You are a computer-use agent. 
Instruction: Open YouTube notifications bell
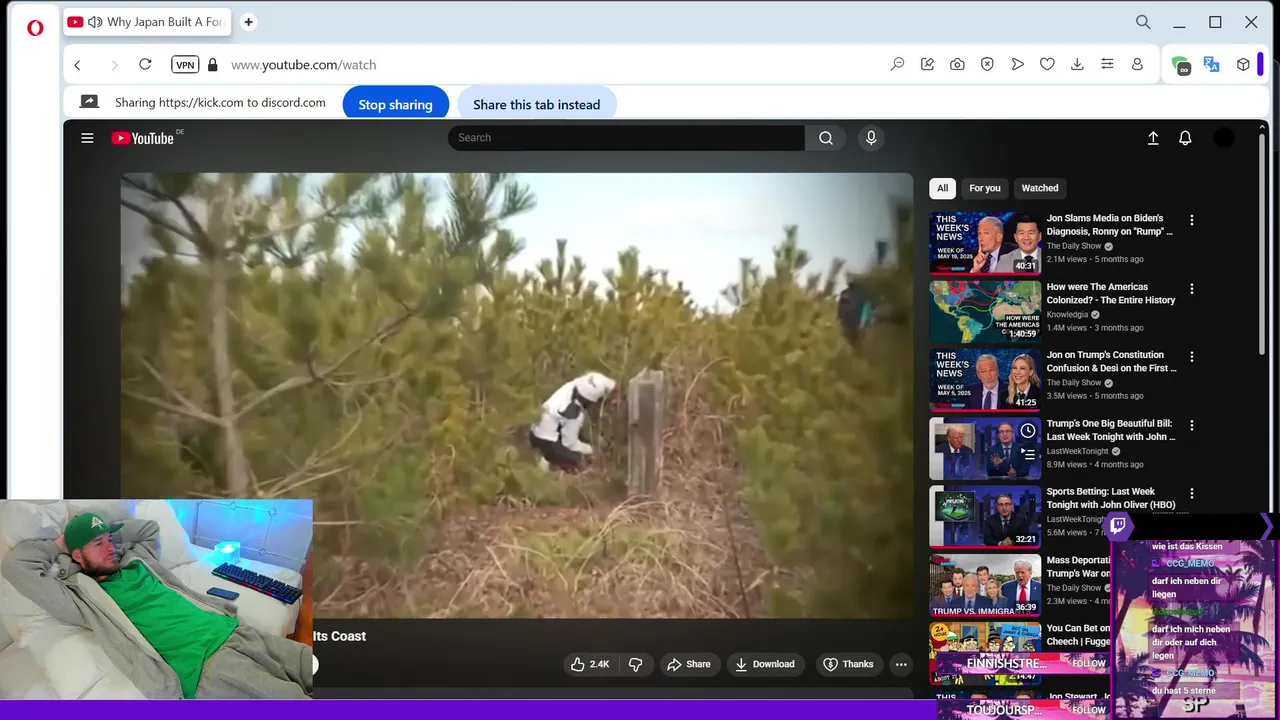point(1185,138)
